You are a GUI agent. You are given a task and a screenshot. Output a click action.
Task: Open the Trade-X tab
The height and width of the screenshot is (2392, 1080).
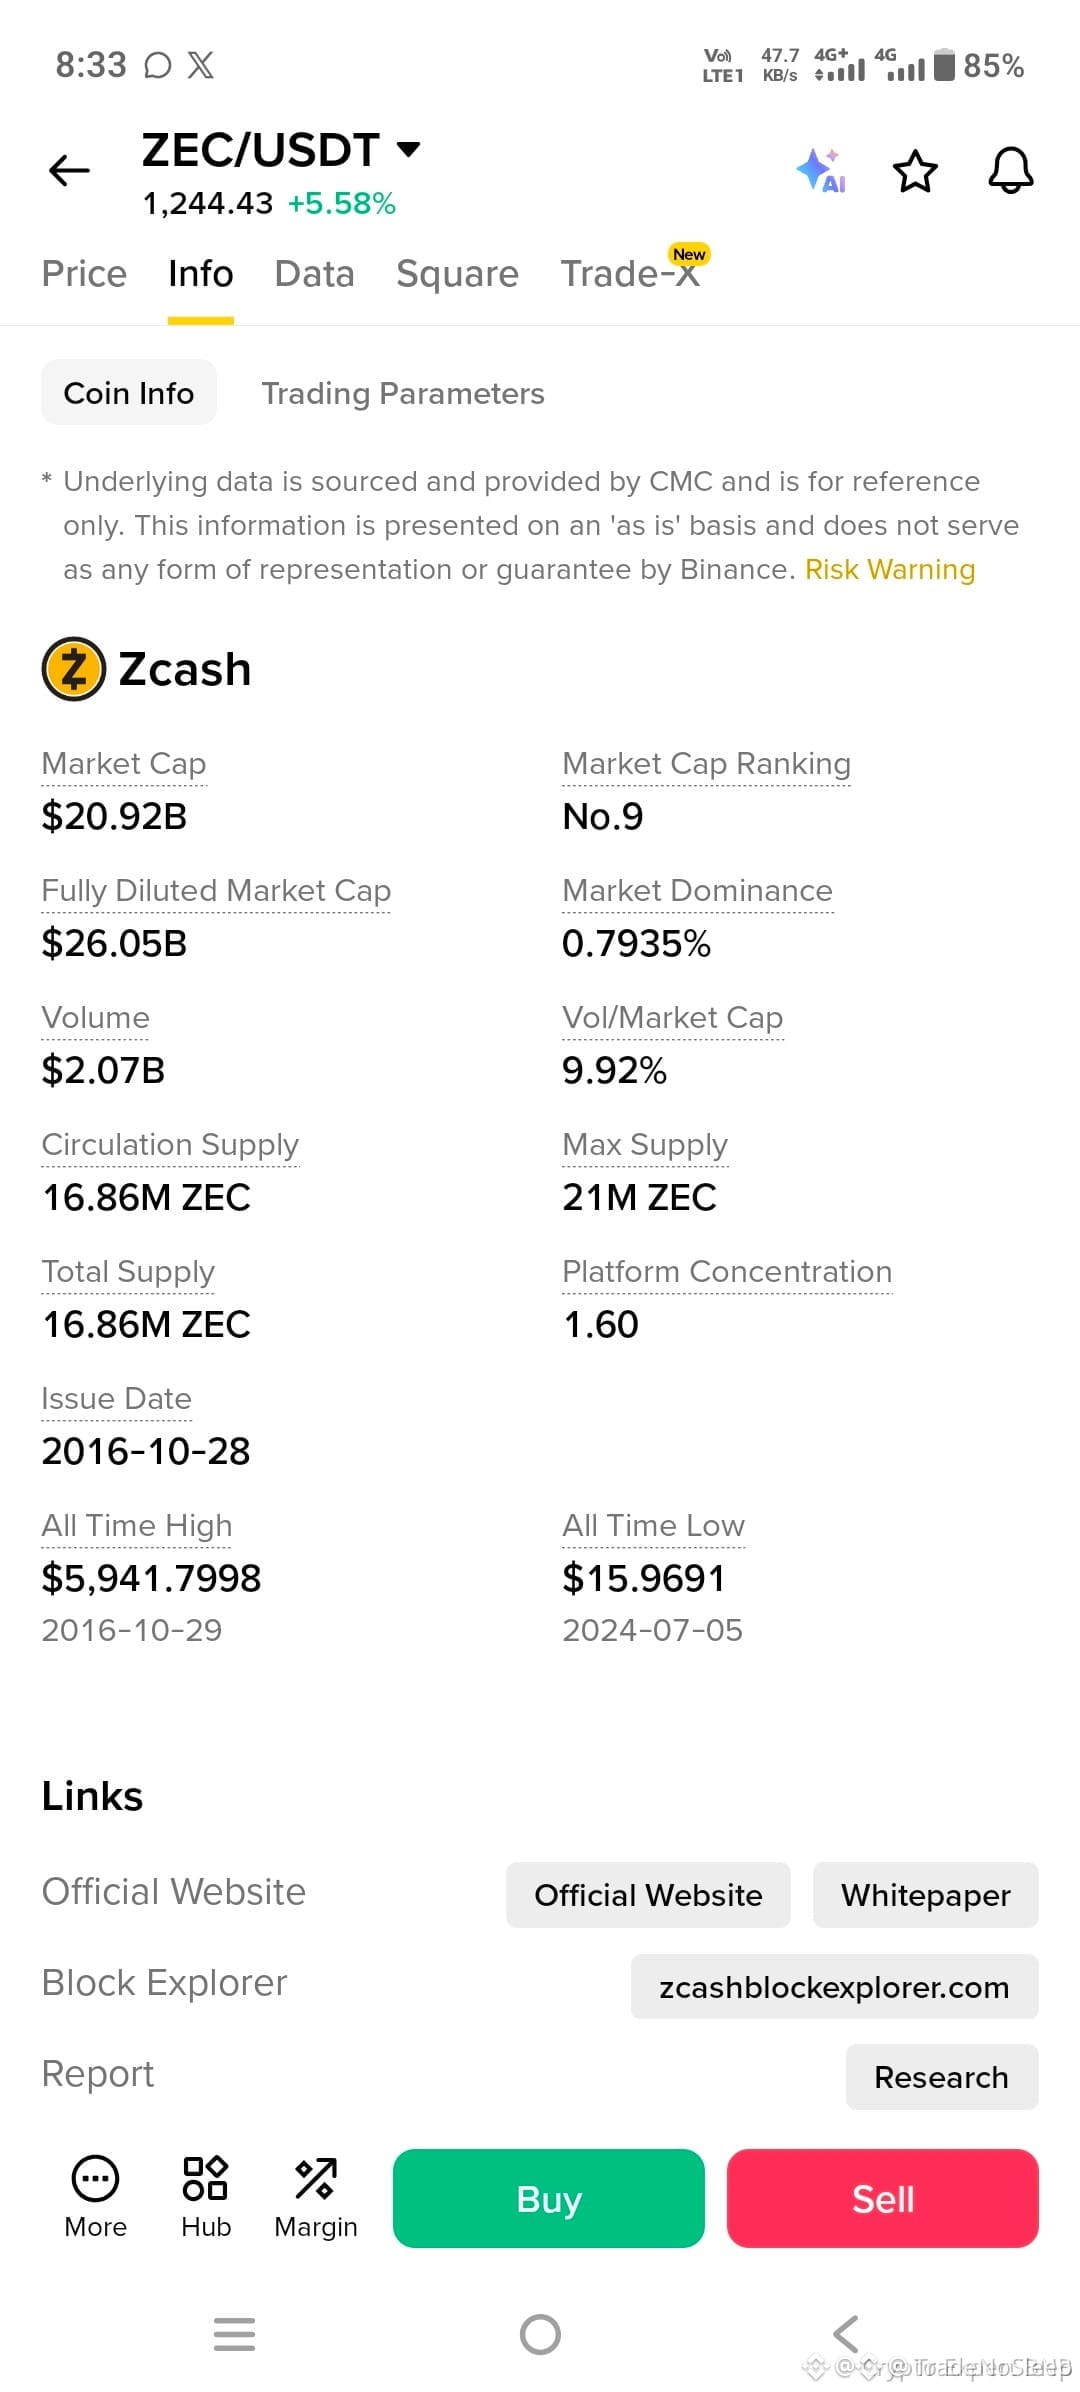tap(633, 272)
